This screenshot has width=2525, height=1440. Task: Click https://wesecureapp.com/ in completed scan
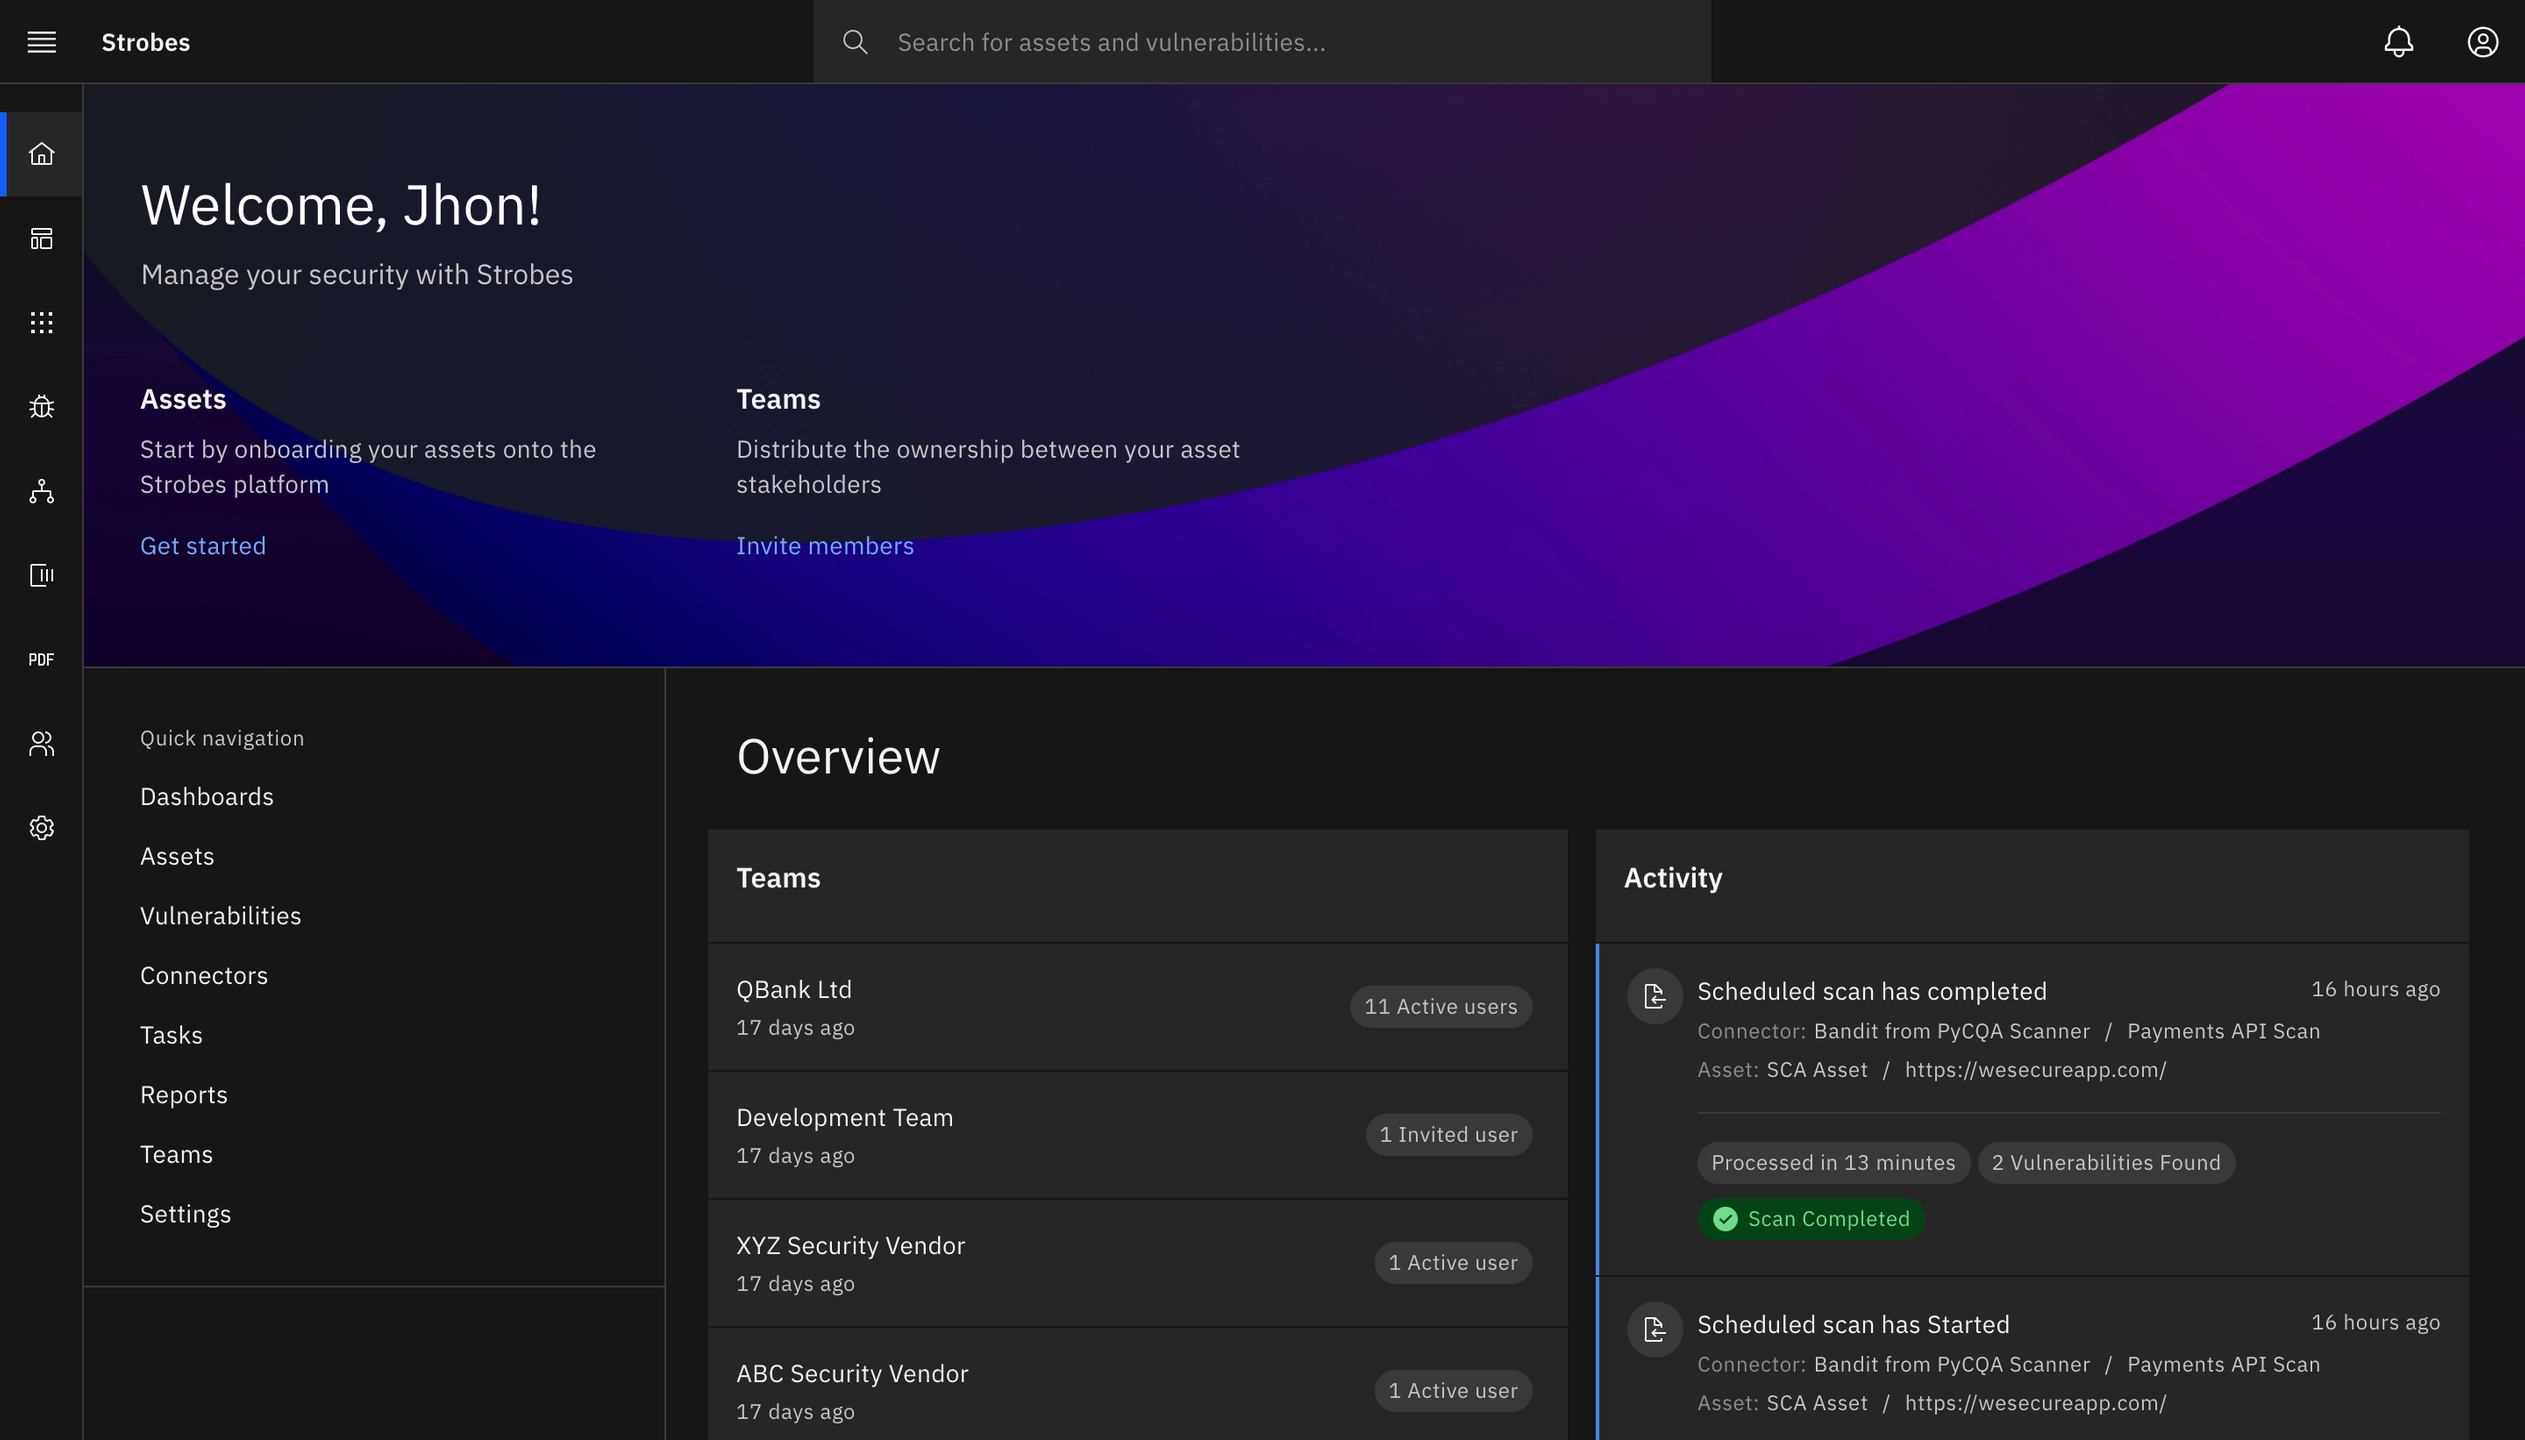(2034, 1070)
